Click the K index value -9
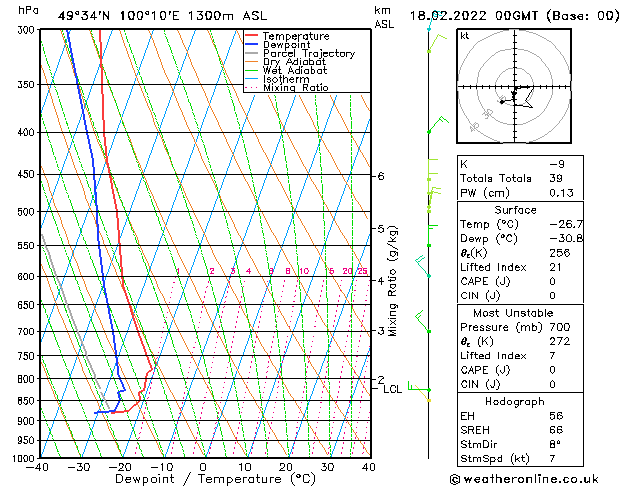Viewport: 629px width, 486px height. pos(557,164)
